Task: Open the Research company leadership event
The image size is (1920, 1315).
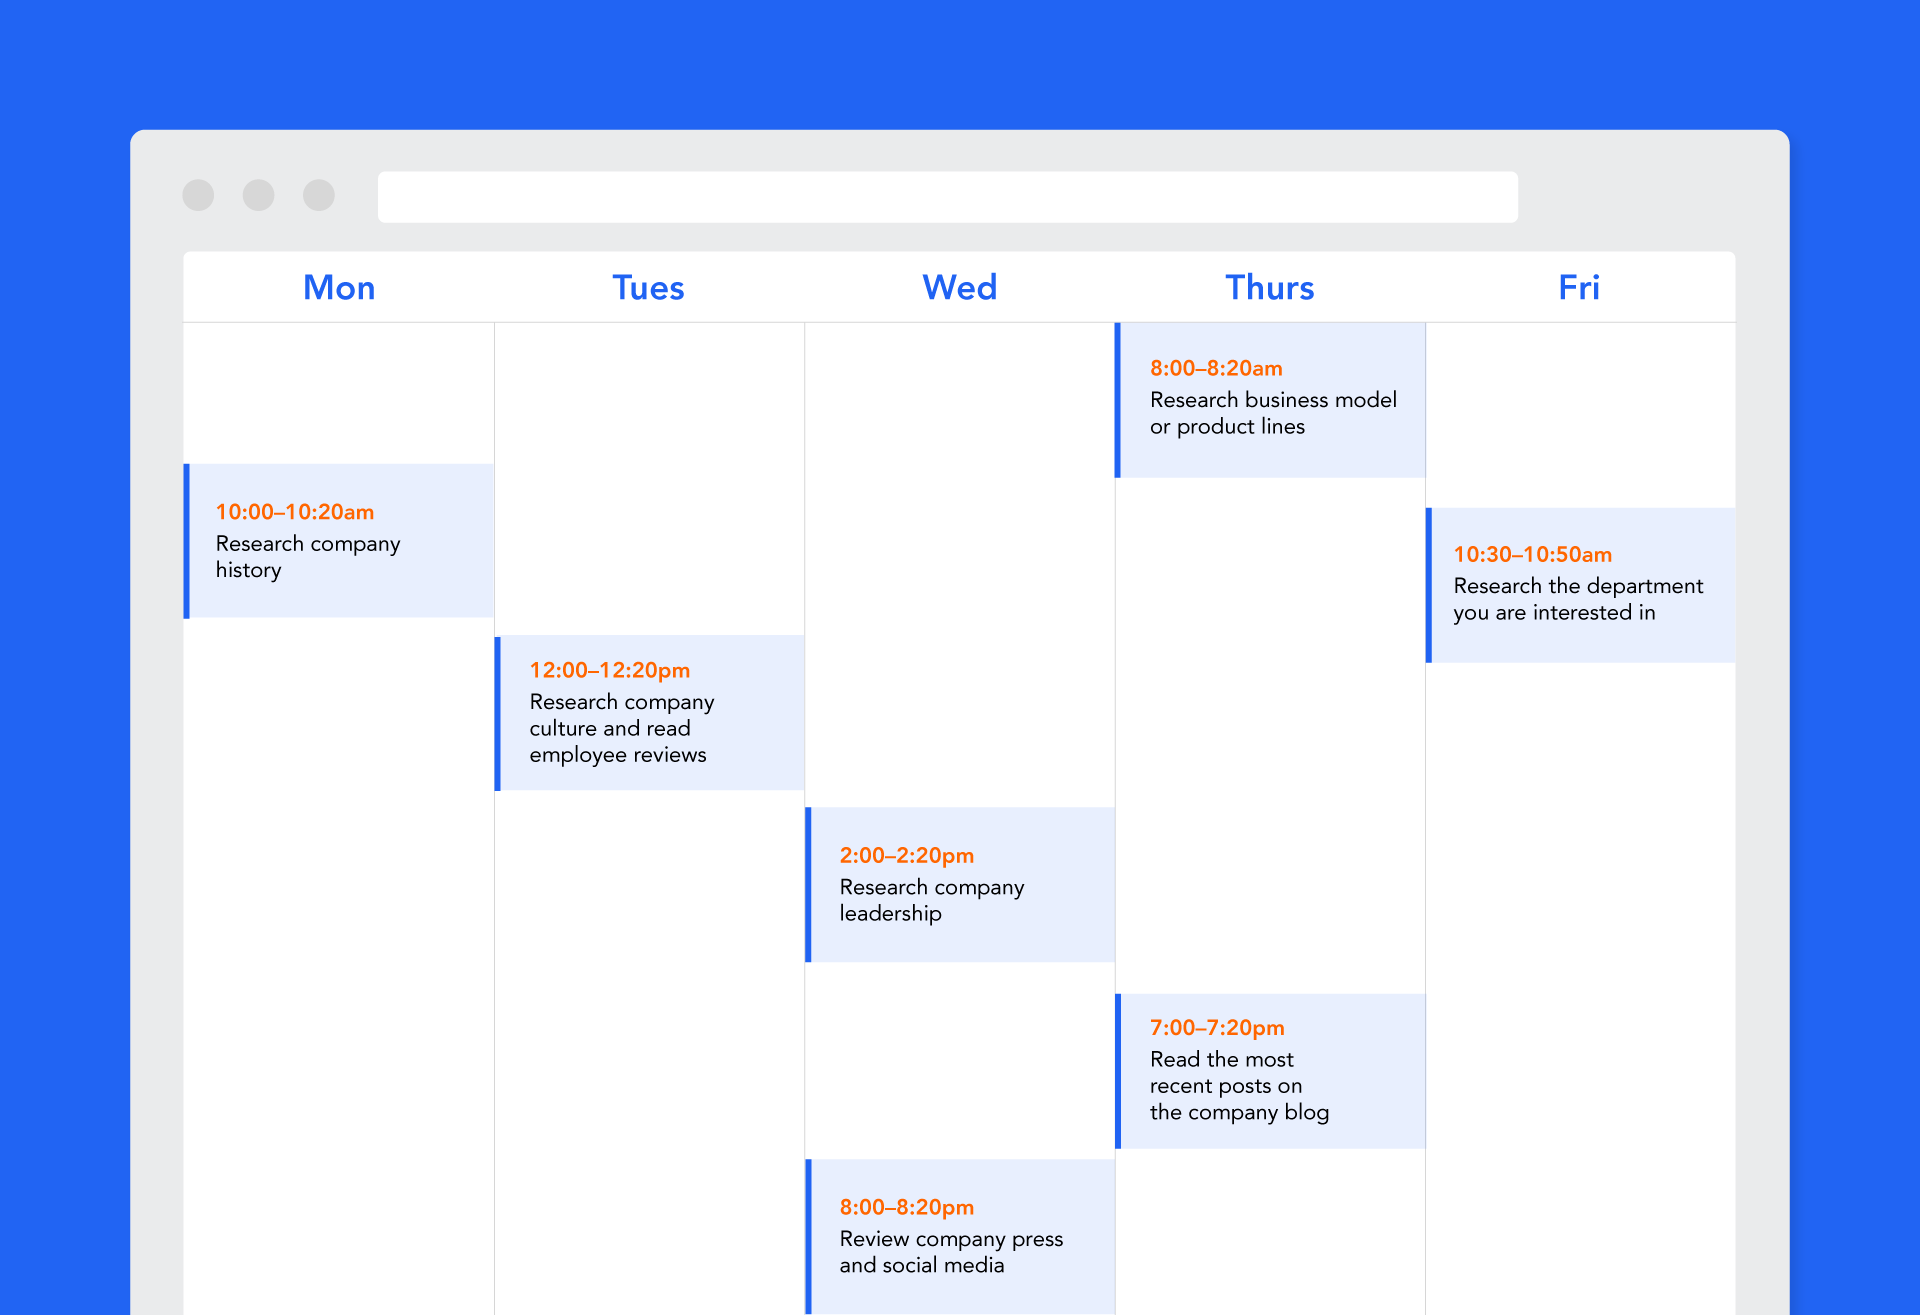Action: [x=960, y=885]
